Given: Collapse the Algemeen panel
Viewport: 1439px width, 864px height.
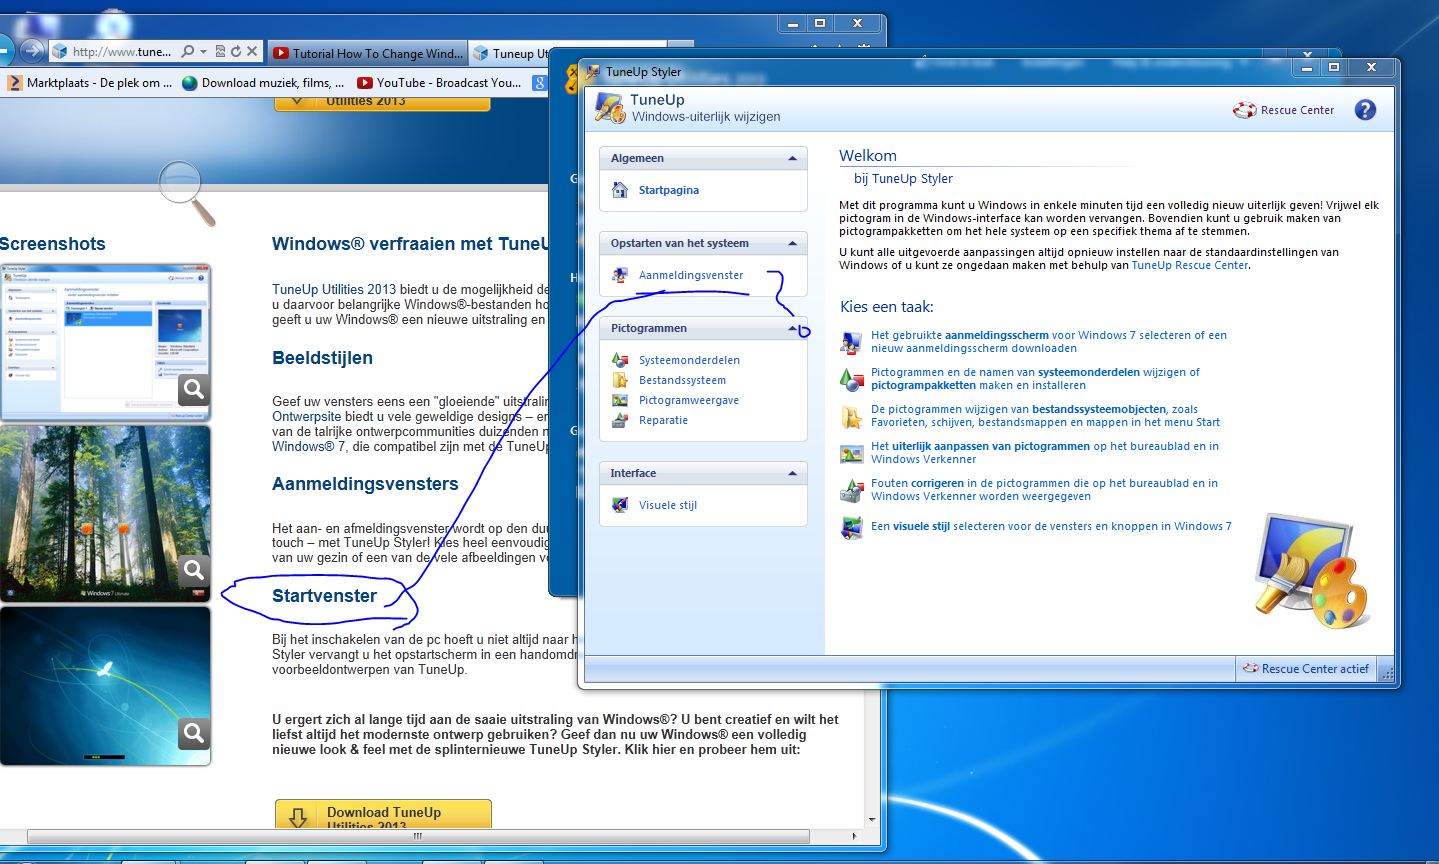Looking at the screenshot, I should (x=793, y=158).
